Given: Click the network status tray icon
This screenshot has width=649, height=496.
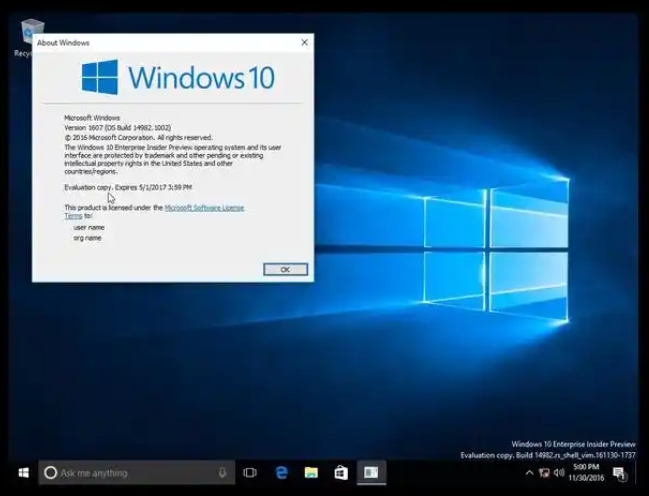Looking at the screenshot, I should 545,472.
